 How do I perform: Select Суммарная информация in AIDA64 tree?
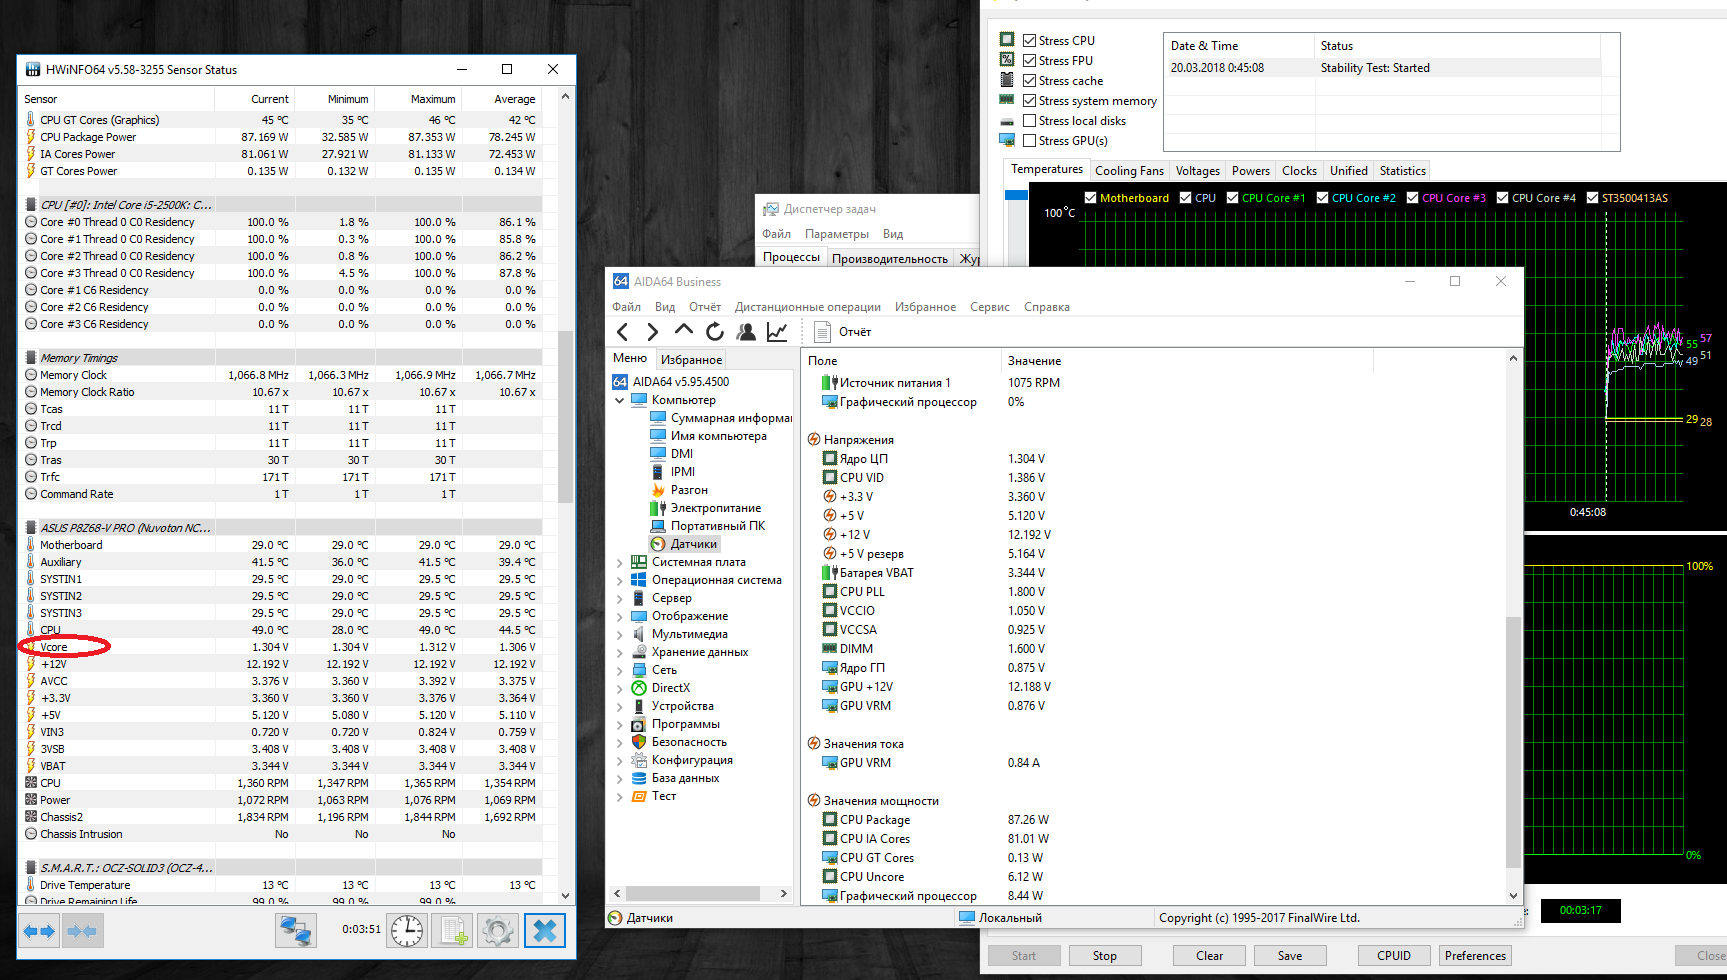[731, 418]
